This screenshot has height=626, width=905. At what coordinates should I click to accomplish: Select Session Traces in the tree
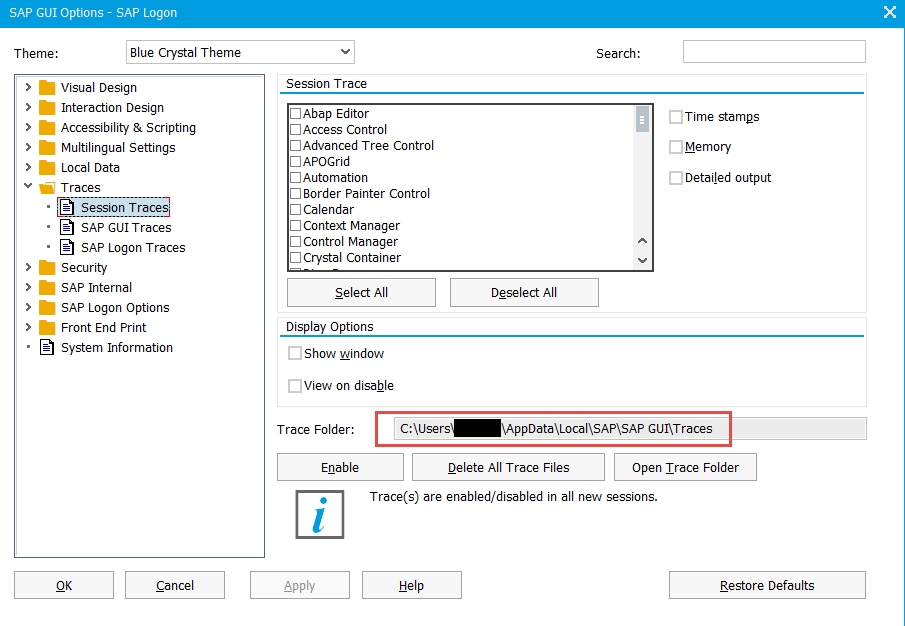point(125,208)
